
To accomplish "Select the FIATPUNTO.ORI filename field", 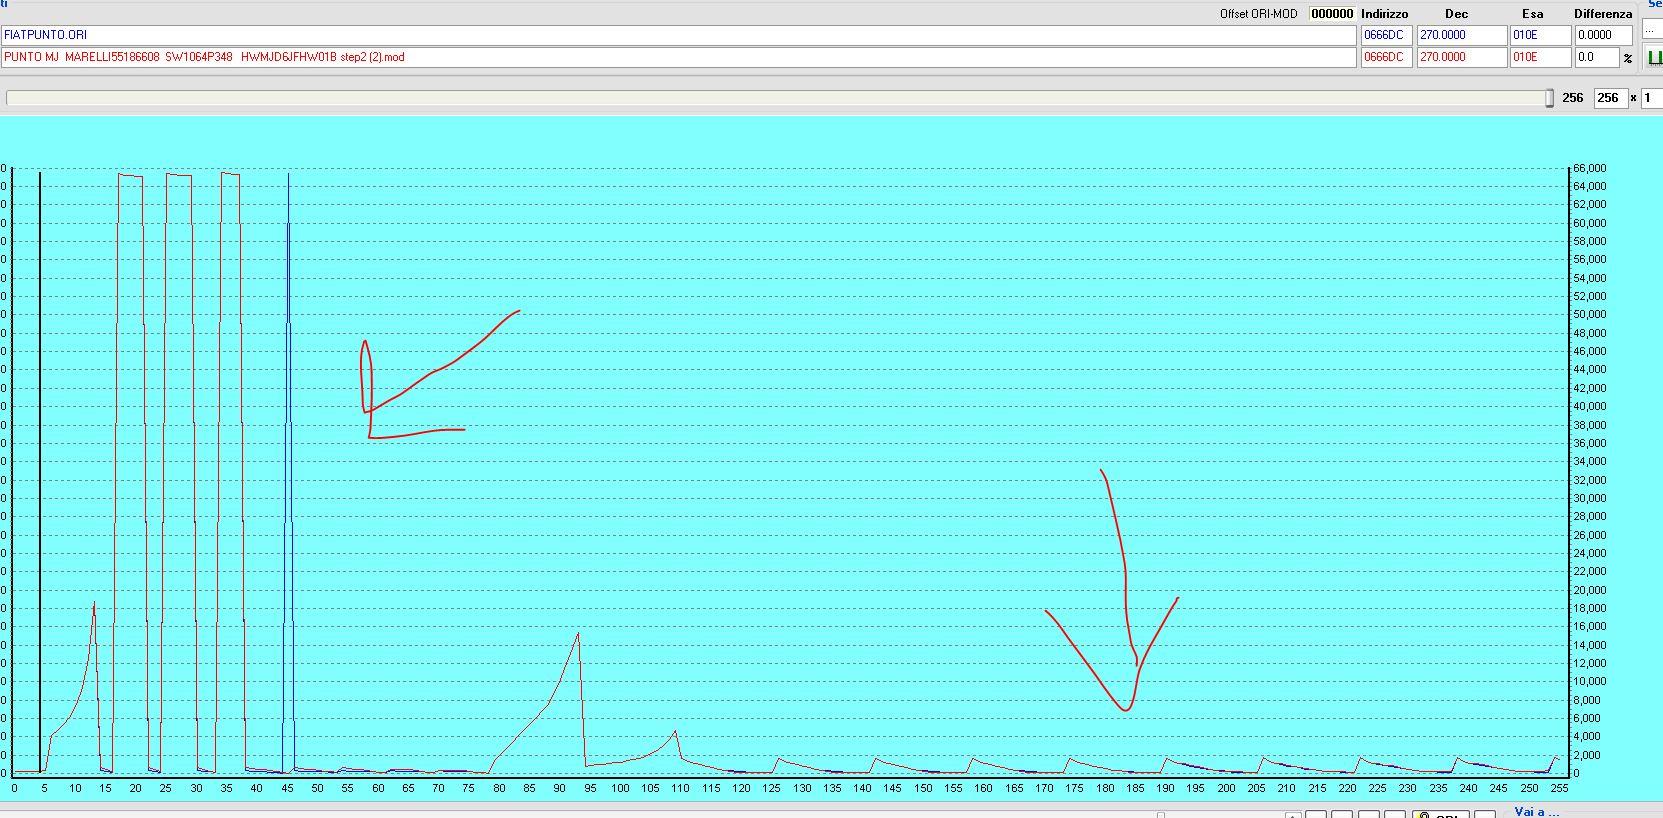I will point(678,35).
